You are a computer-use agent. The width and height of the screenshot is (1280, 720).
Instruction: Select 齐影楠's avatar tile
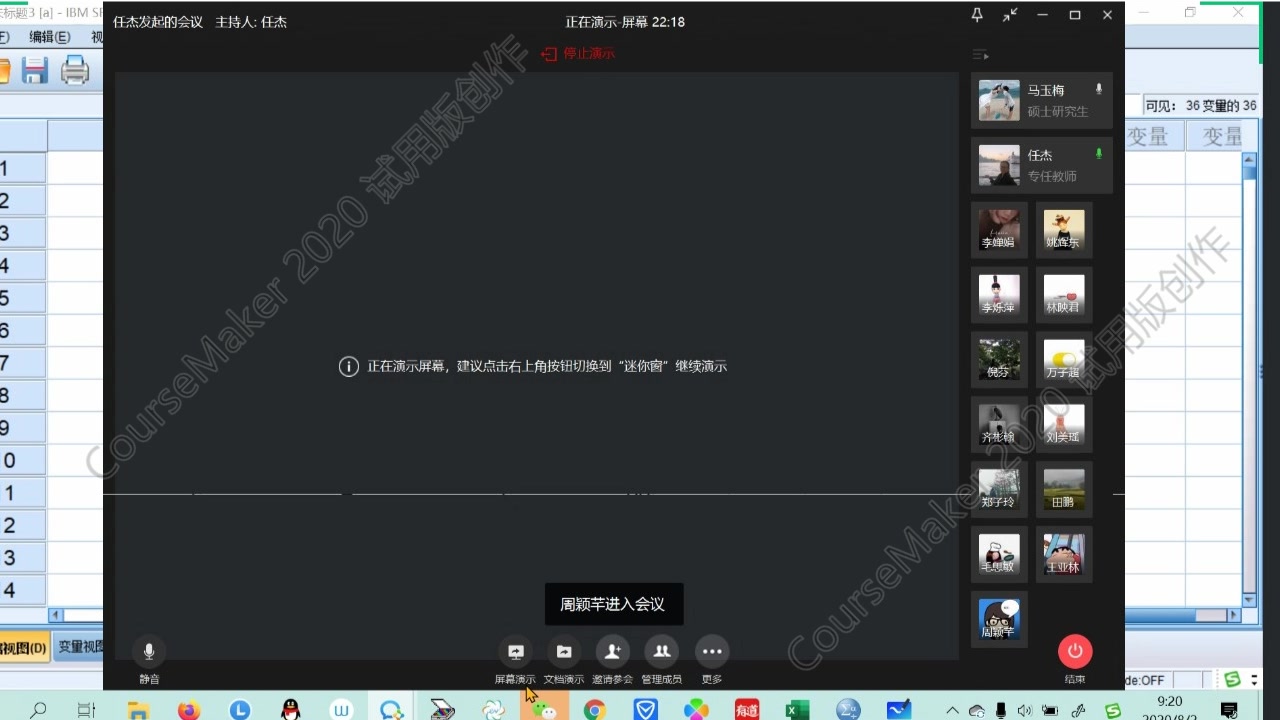coord(999,425)
